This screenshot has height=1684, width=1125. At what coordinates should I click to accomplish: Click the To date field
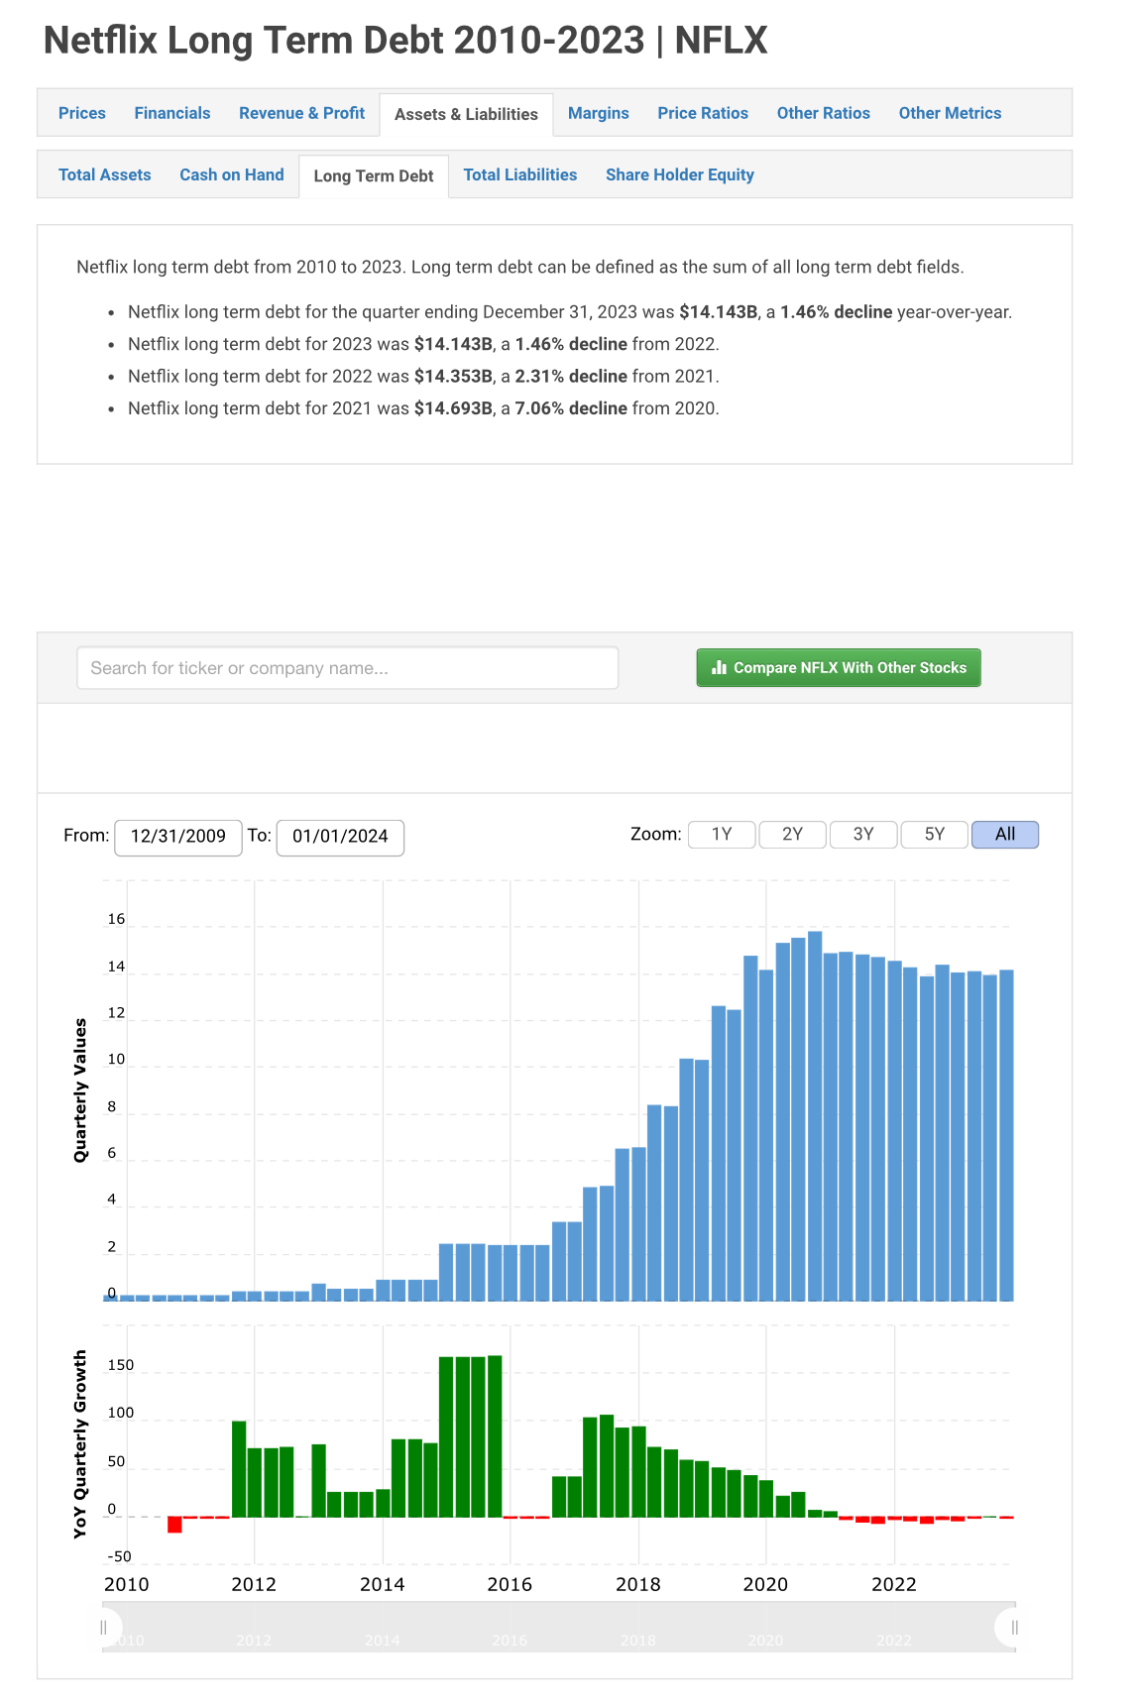340,837
